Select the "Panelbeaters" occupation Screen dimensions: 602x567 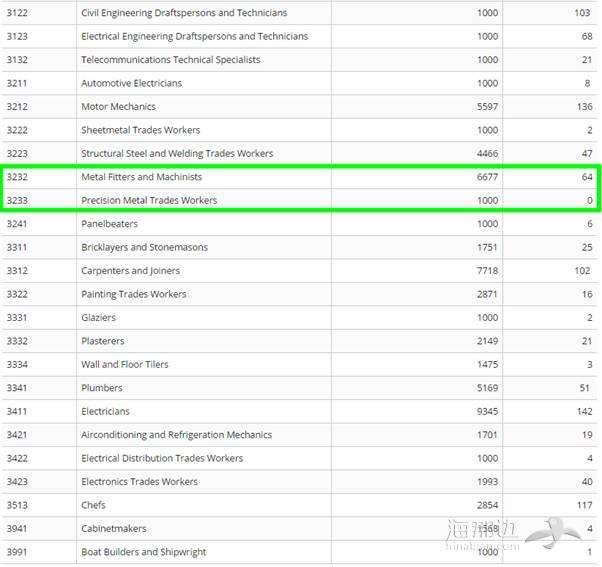[109, 223]
